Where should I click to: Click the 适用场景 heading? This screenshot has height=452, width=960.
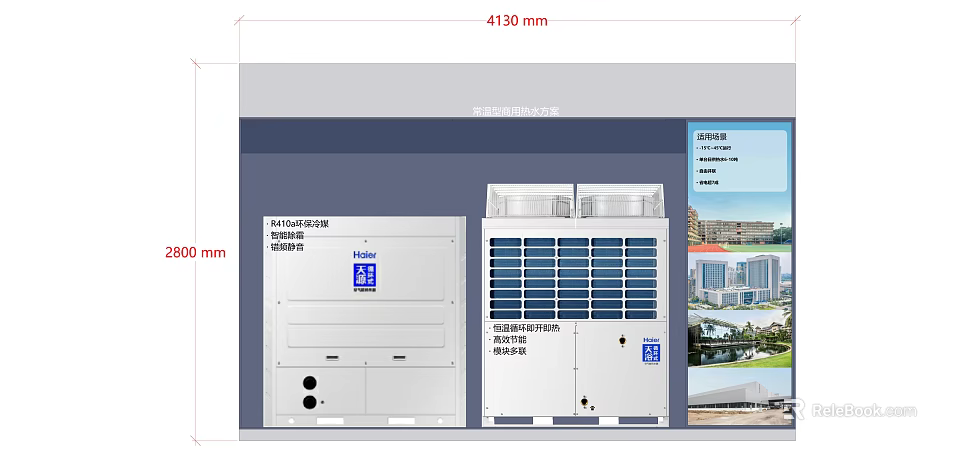click(x=711, y=137)
